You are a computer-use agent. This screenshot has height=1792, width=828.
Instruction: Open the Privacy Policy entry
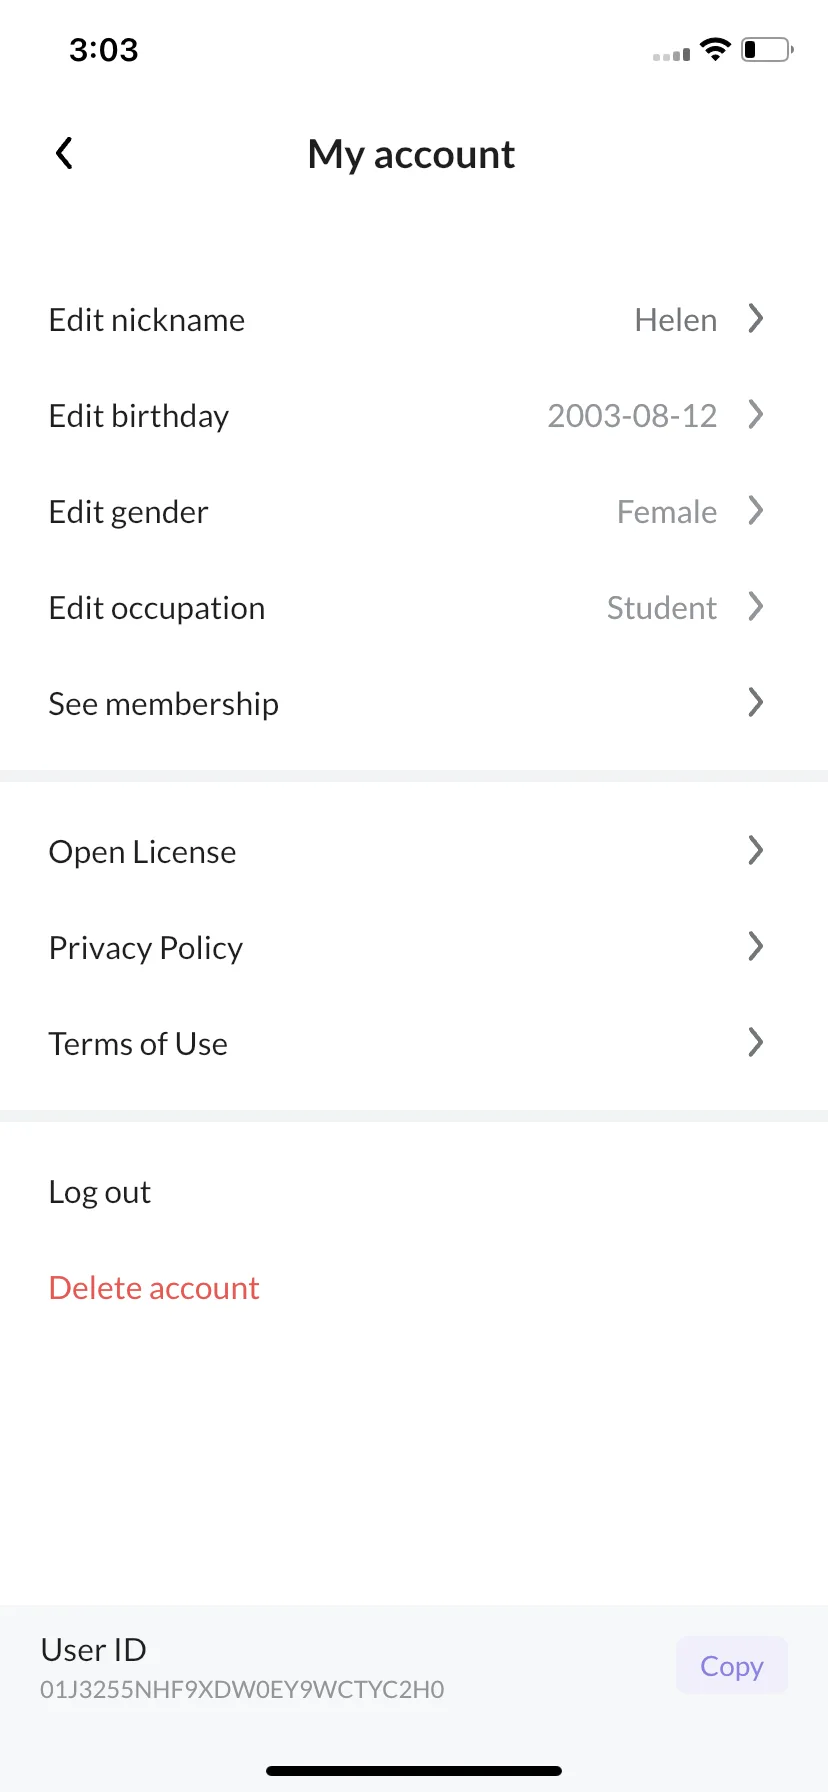tap(414, 947)
